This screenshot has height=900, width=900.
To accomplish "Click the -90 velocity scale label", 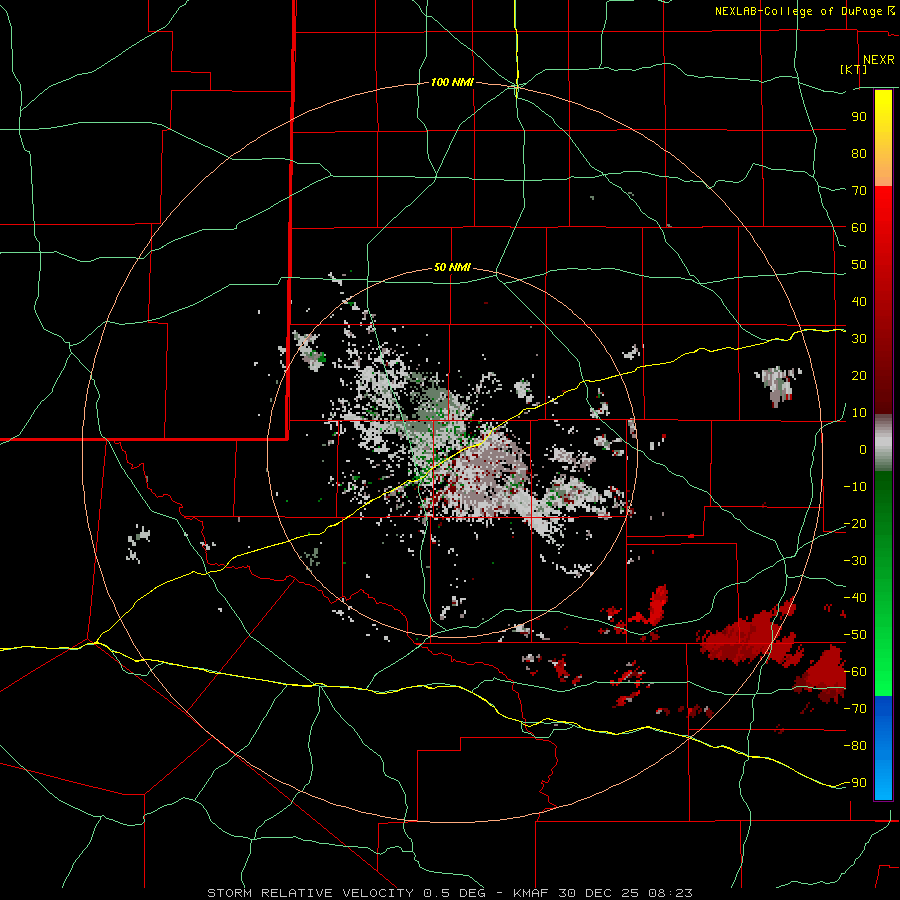I will (x=855, y=783).
